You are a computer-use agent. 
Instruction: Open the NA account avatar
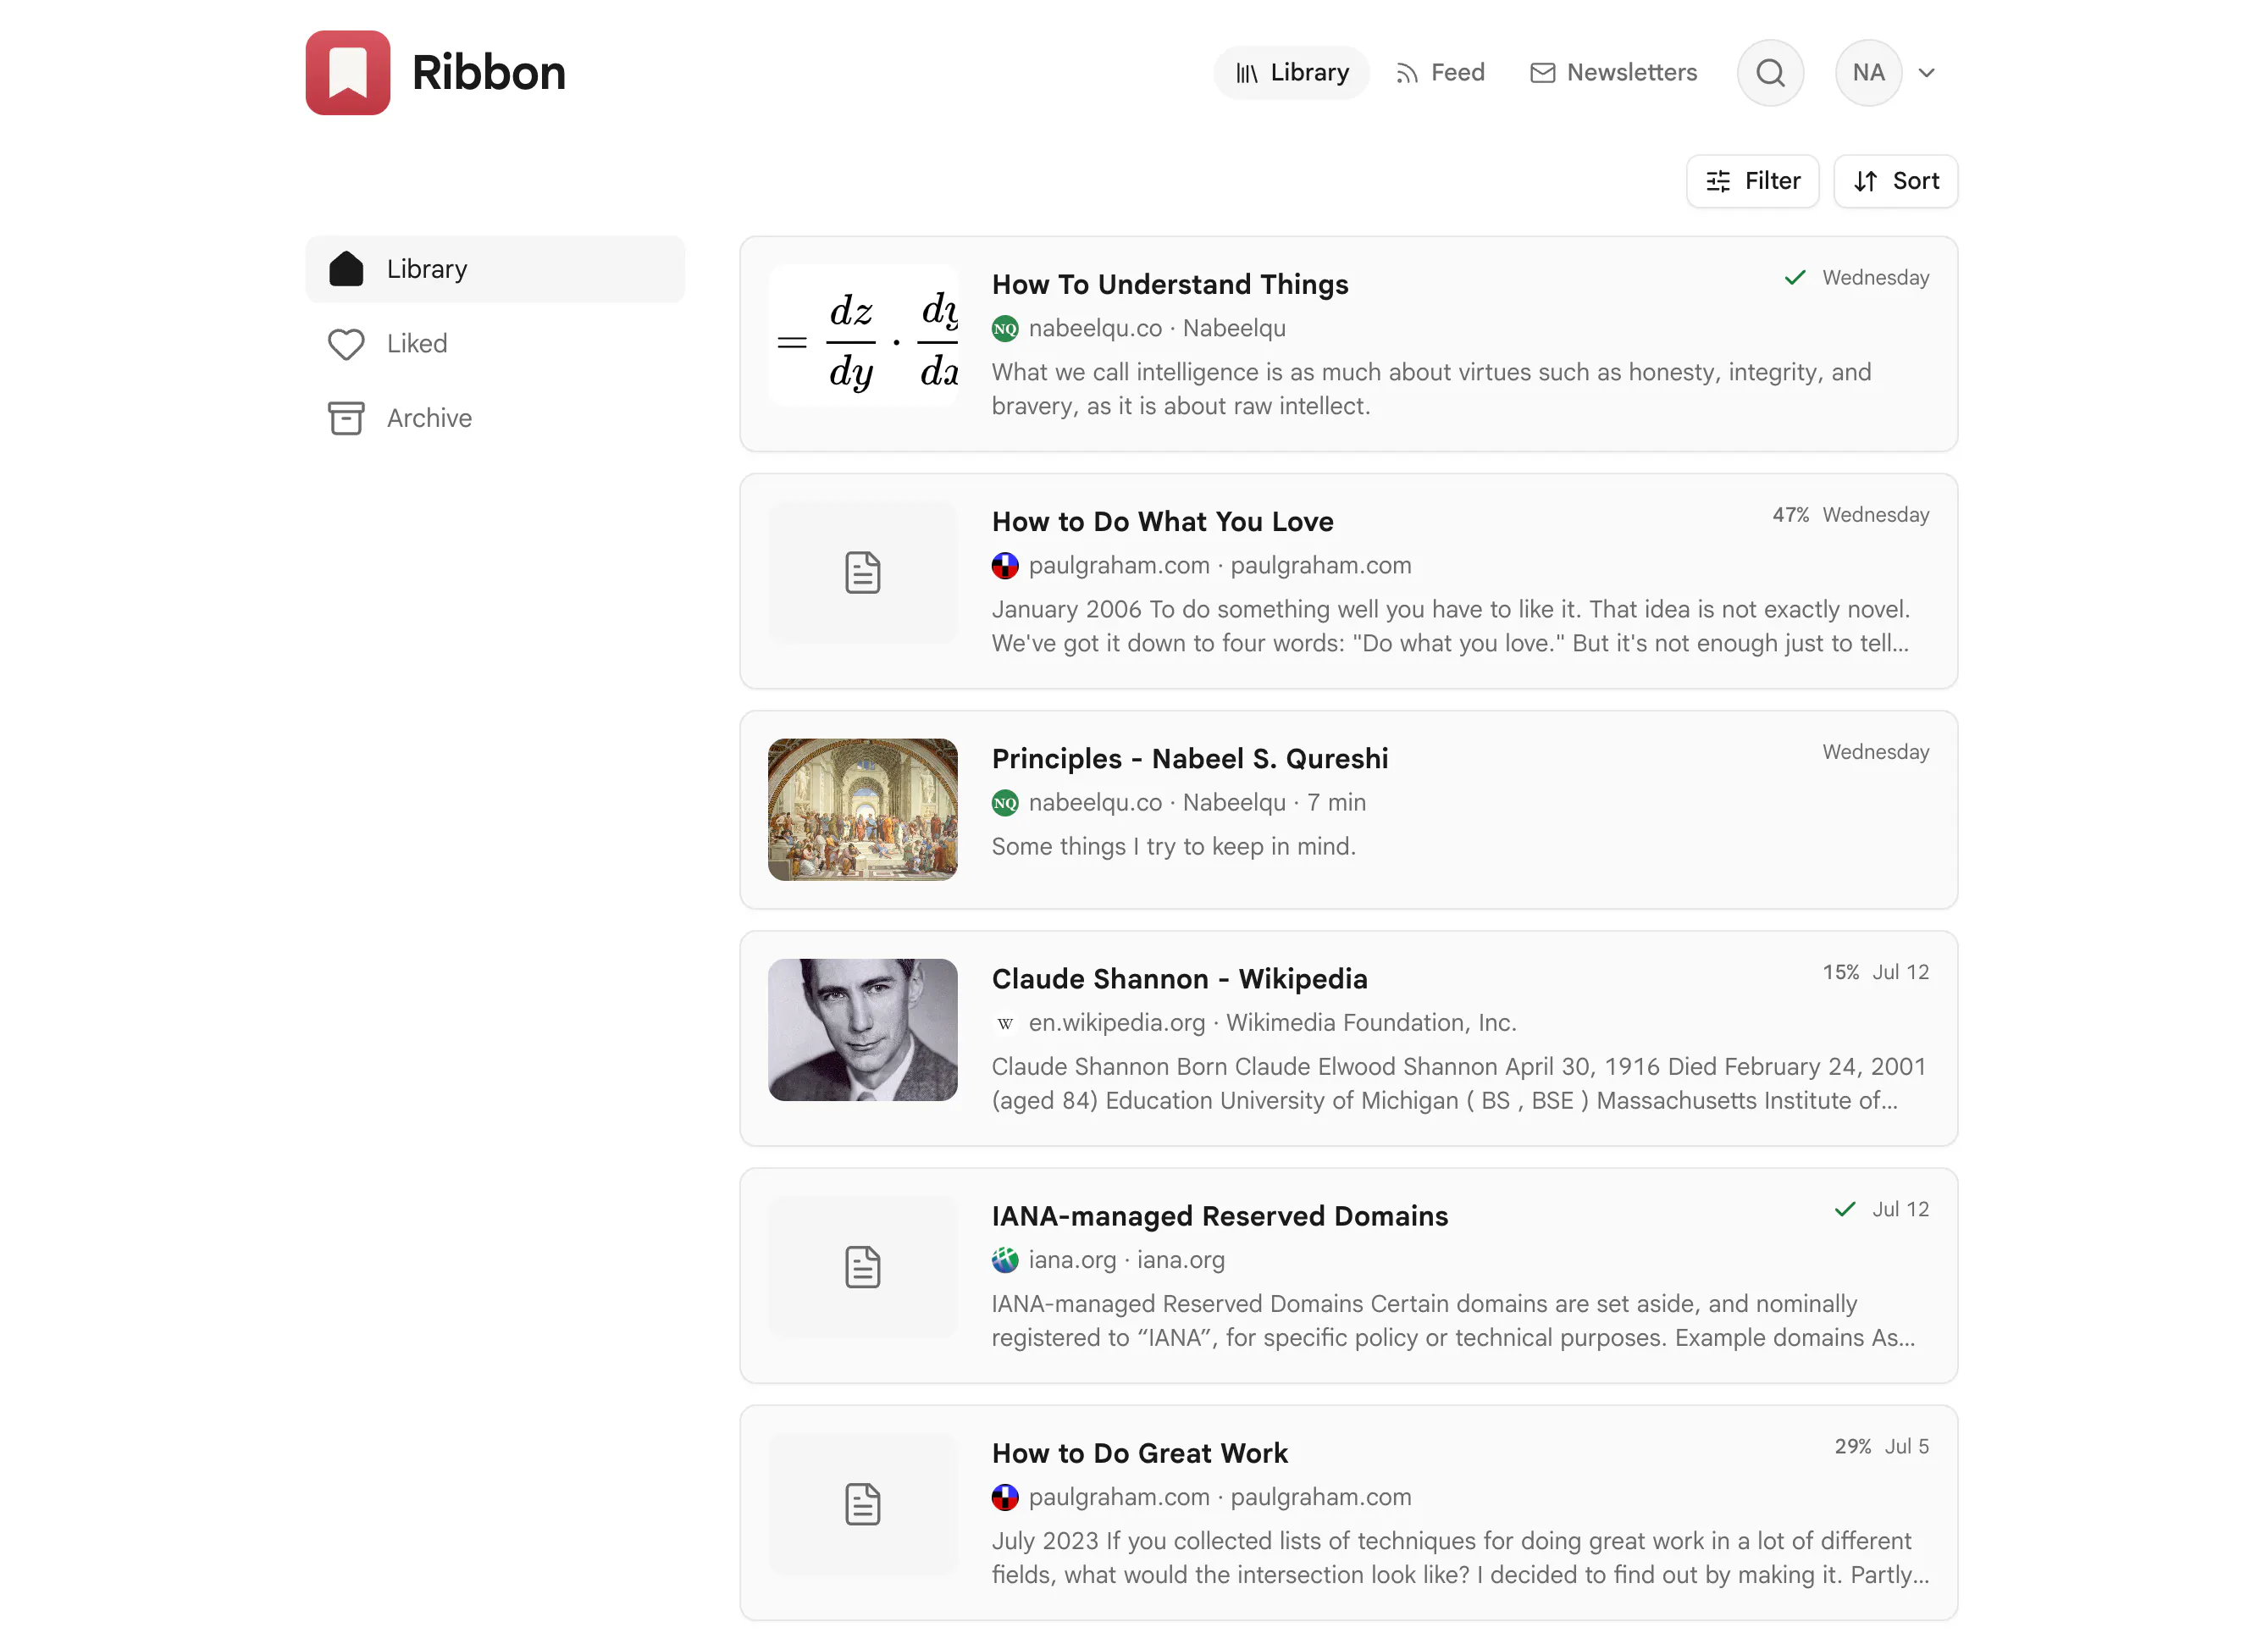(x=1867, y=72)
